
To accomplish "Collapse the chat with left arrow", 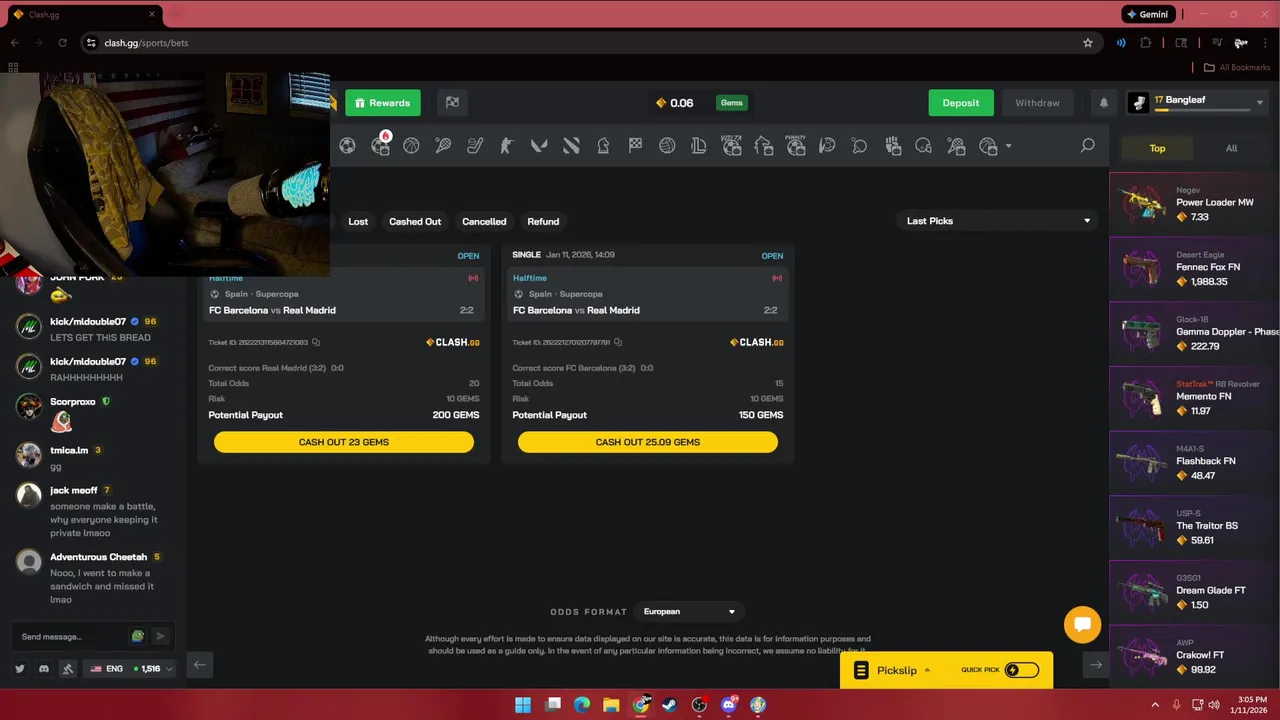I will (x=200, y=665).
